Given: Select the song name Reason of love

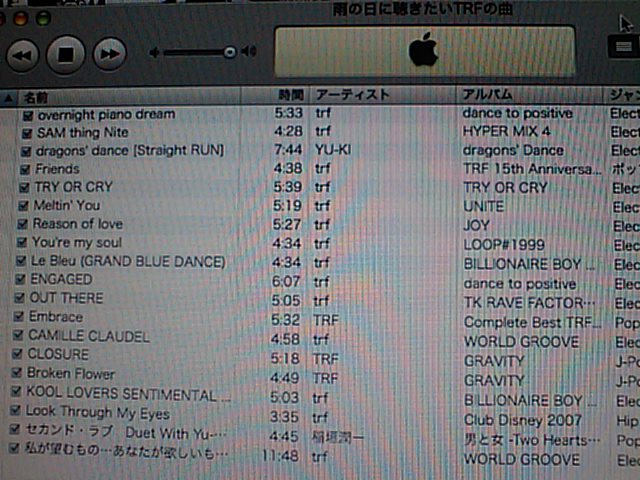Looking at the screenshot, I should pyautogui.click(x=78, y=224).
